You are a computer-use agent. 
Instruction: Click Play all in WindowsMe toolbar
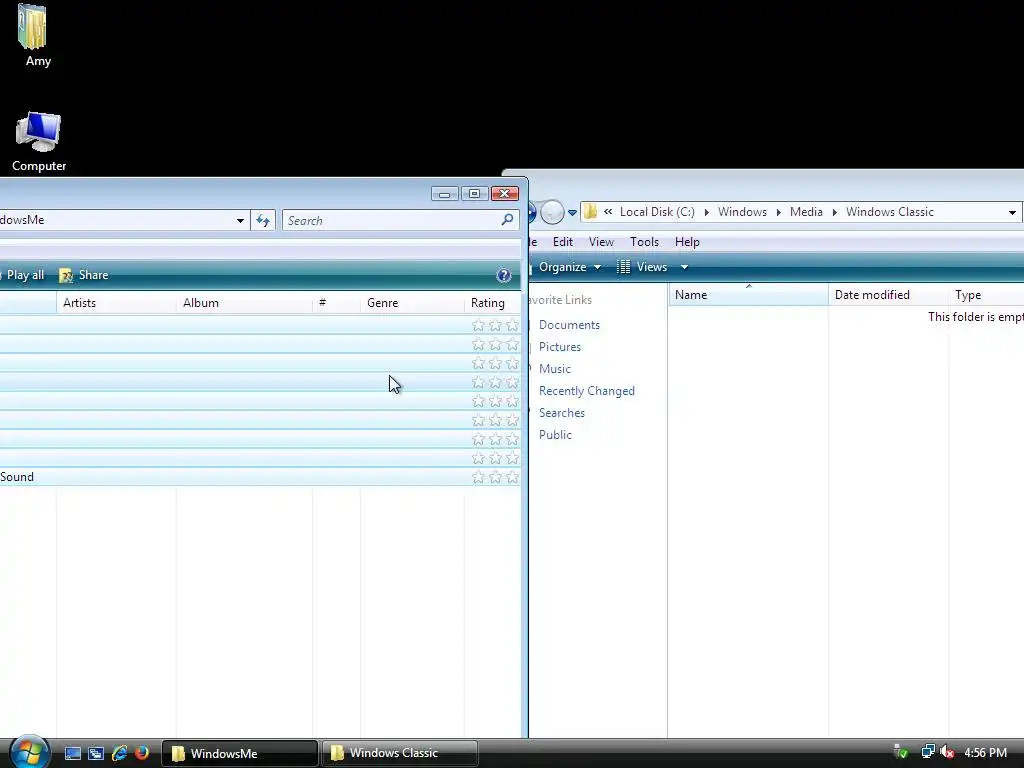(x=25, y=275)
